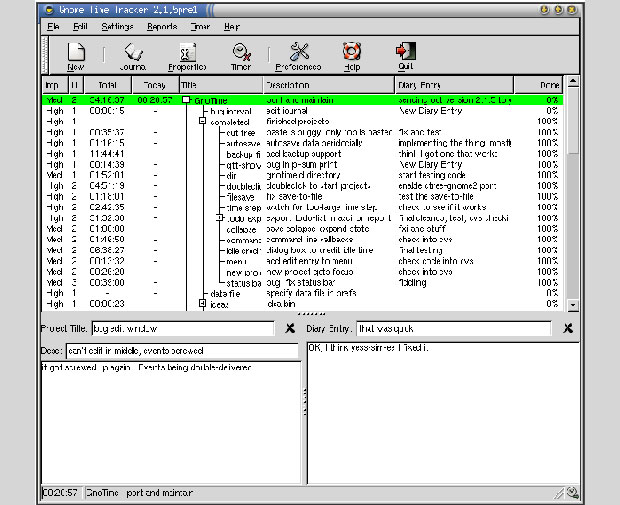
Task: Click the horizontal pane divider handle
Action: coord(311,314)
